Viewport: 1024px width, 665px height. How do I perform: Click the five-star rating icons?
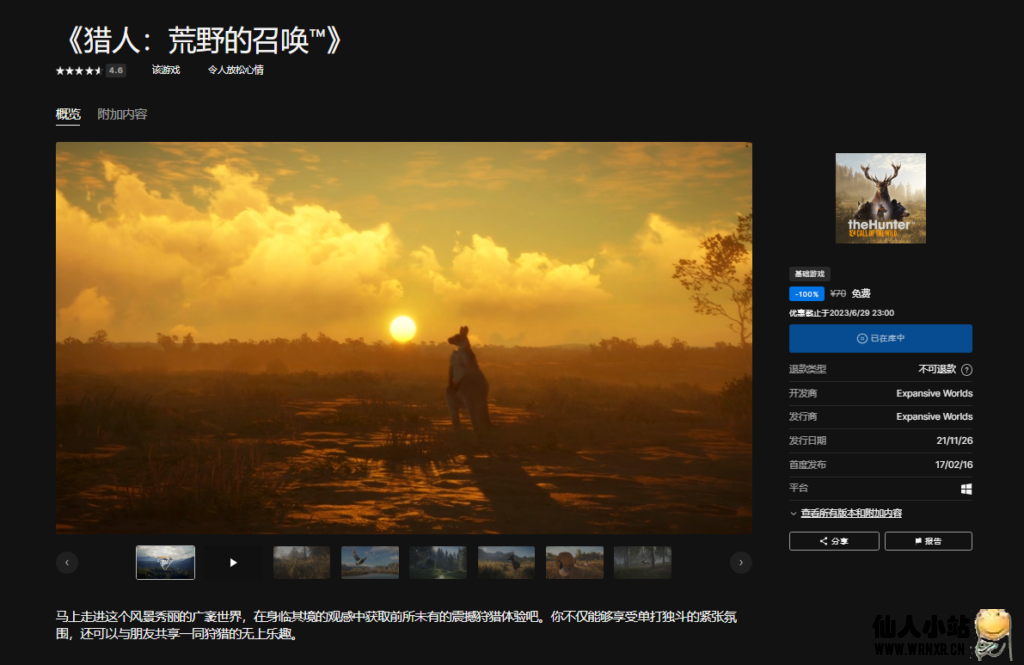tap(78, 71)
